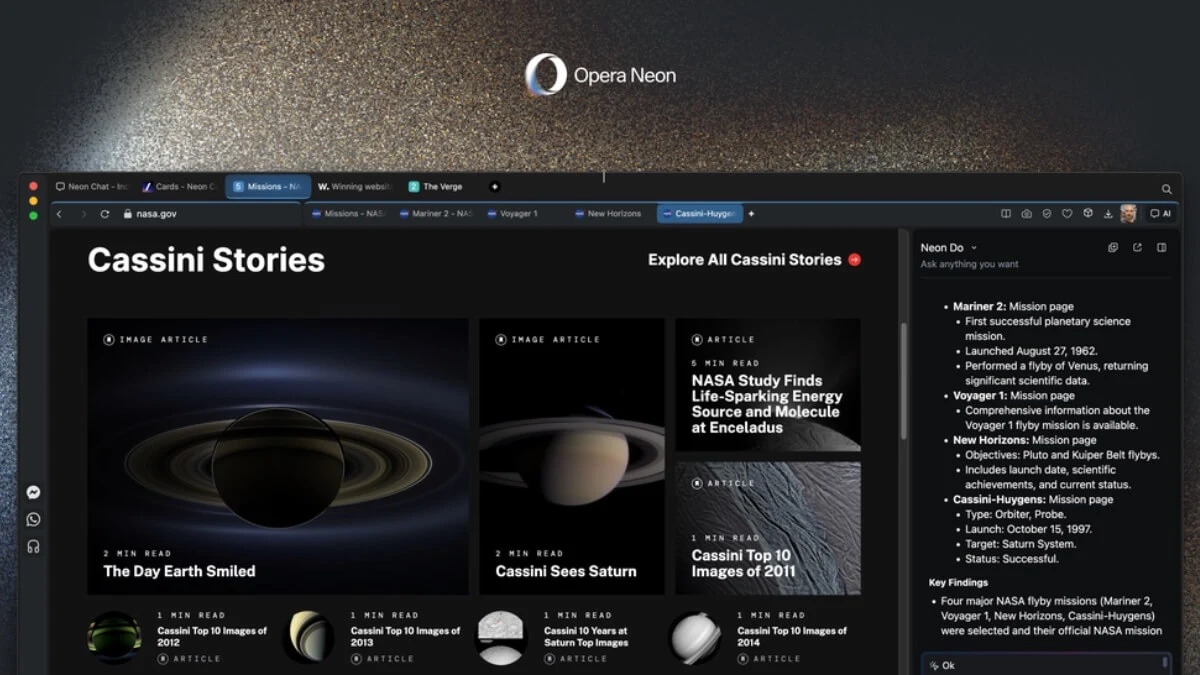1200x675 pixels.
Task: Open the user profile avatar menu
Action: tap(1128, 214)
